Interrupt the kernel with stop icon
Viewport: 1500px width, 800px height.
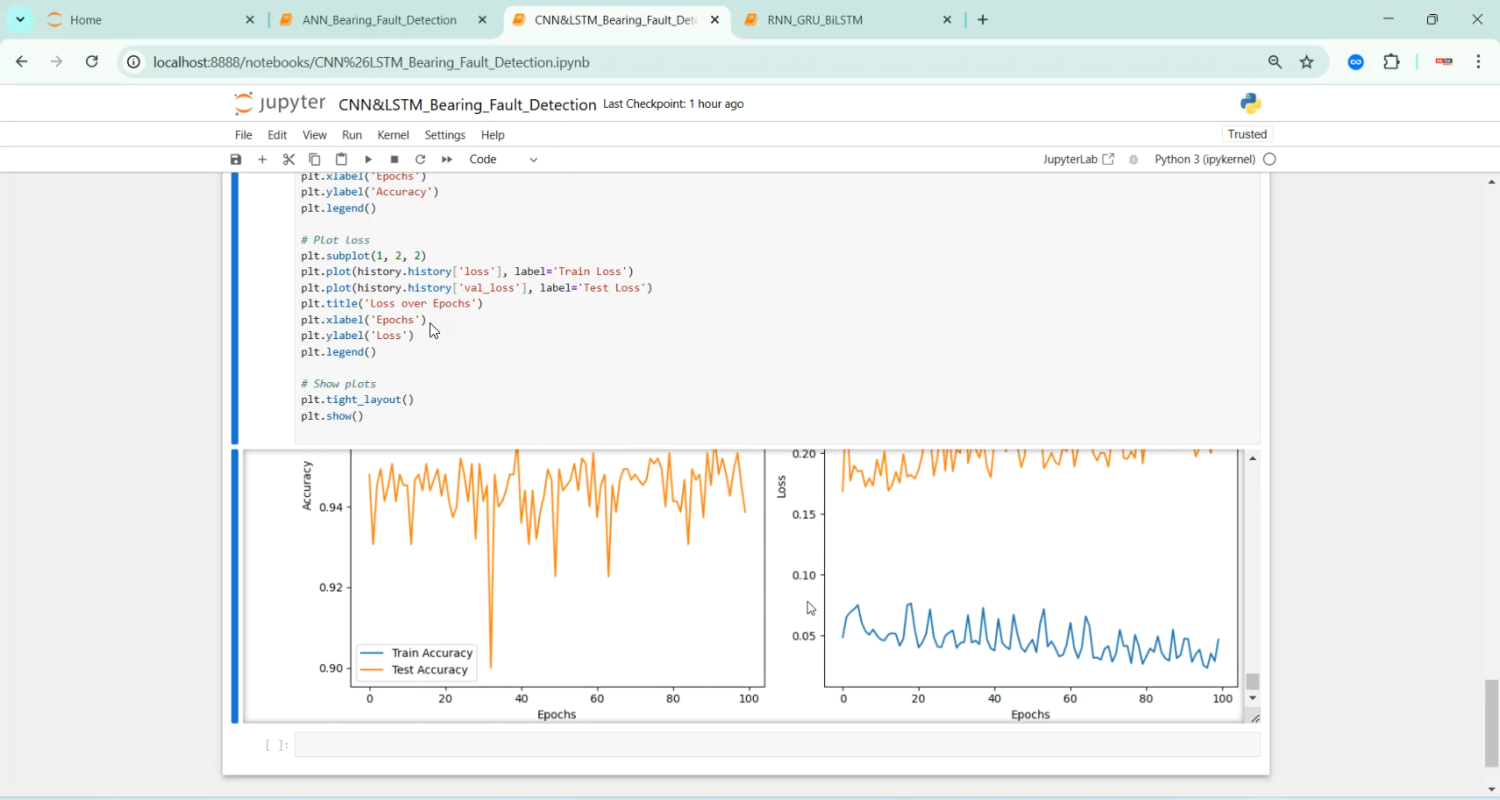tap(394, 159)
